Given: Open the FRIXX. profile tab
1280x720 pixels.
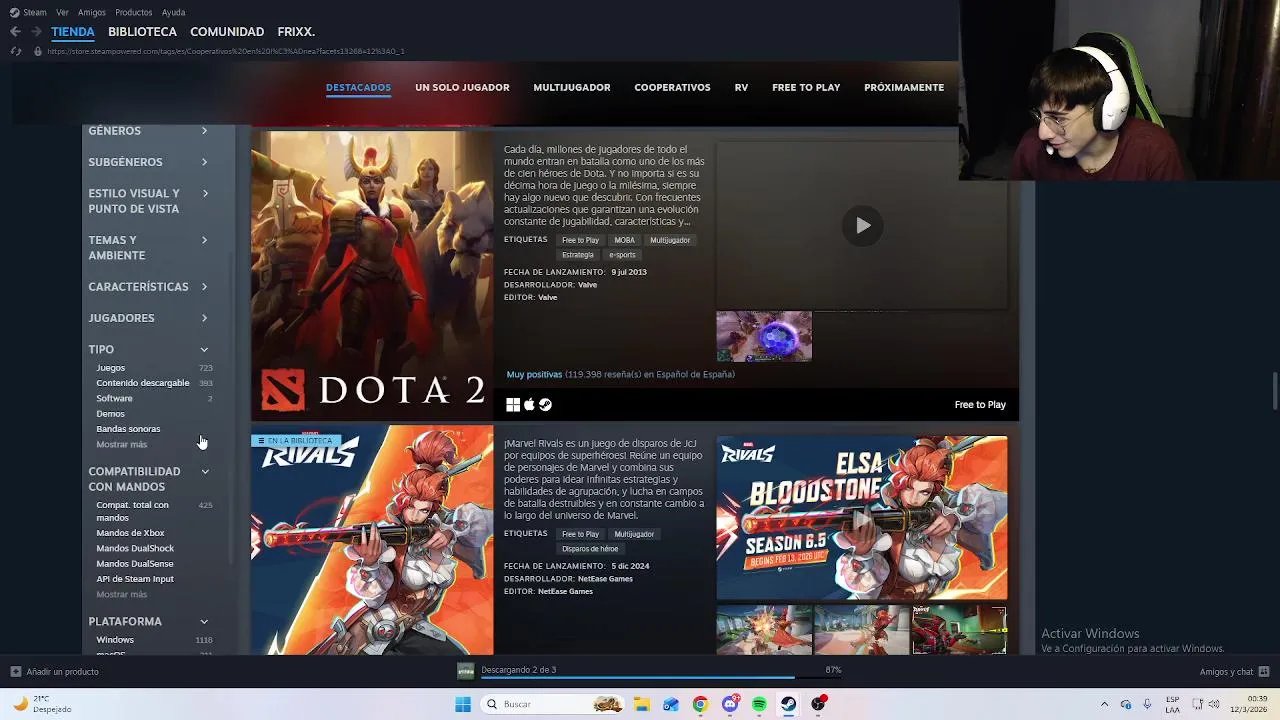Looking at the screenshot, I should coord(296,32).
